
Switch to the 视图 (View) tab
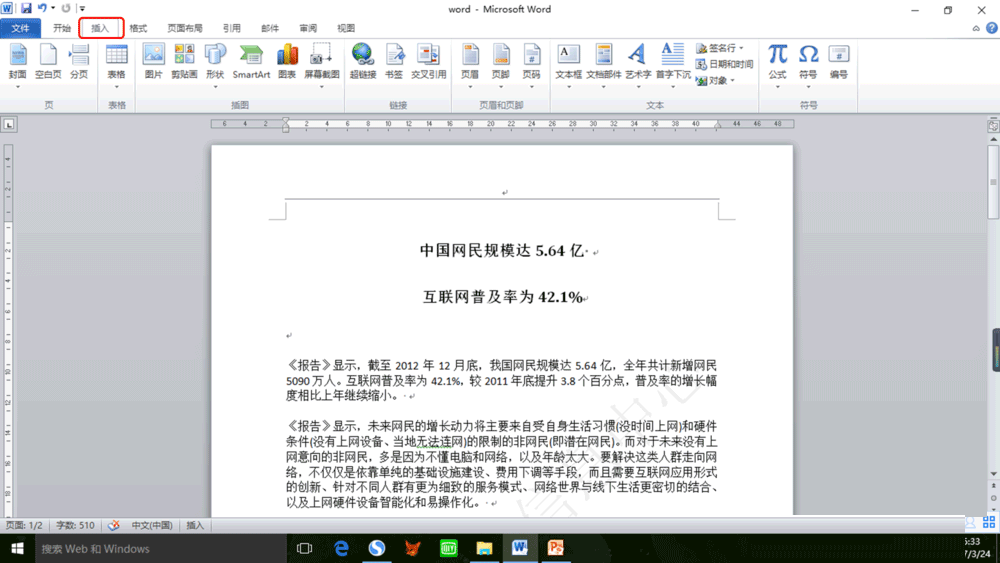[x=346, y=28]
